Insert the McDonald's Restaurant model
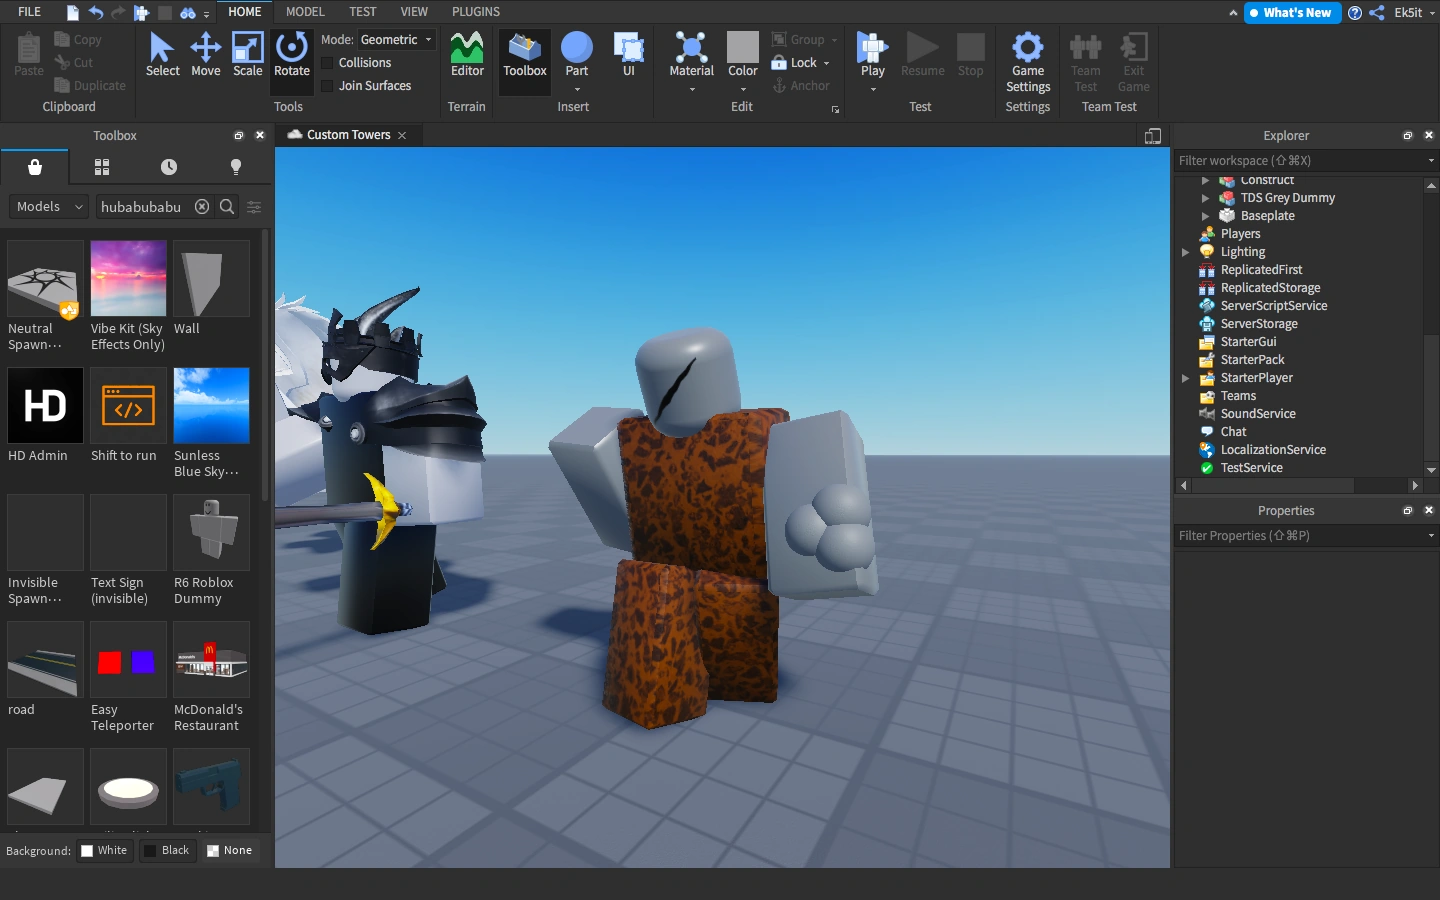This screenshot has height=900, width=1440. tap(211, 660)
